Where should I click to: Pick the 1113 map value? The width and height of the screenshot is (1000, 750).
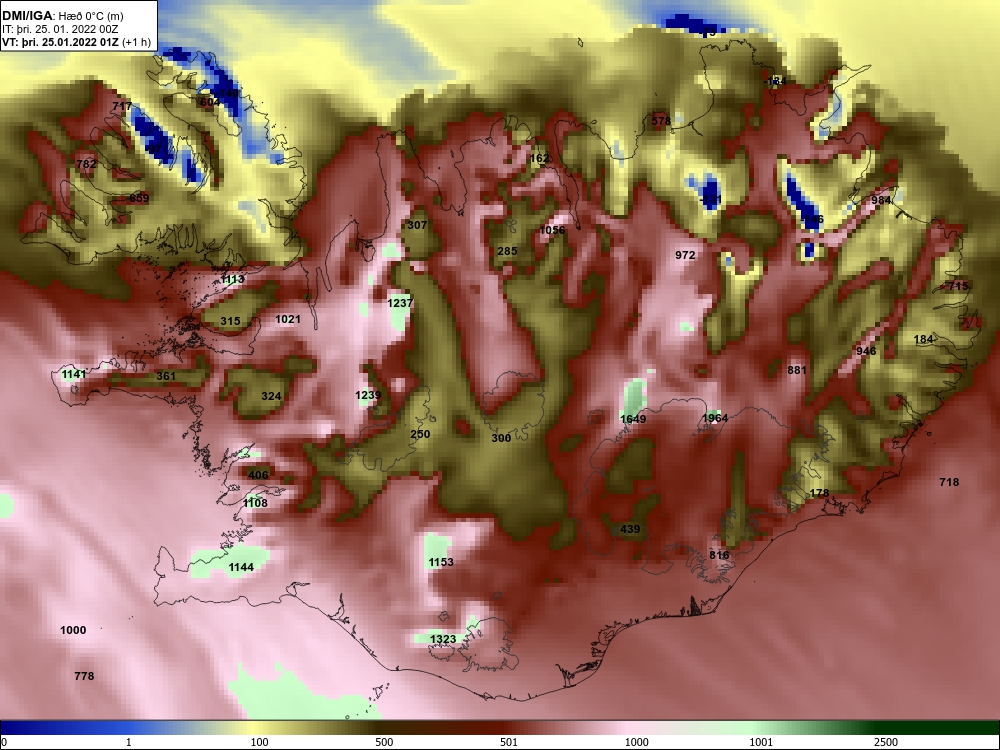tap(232, 279)
